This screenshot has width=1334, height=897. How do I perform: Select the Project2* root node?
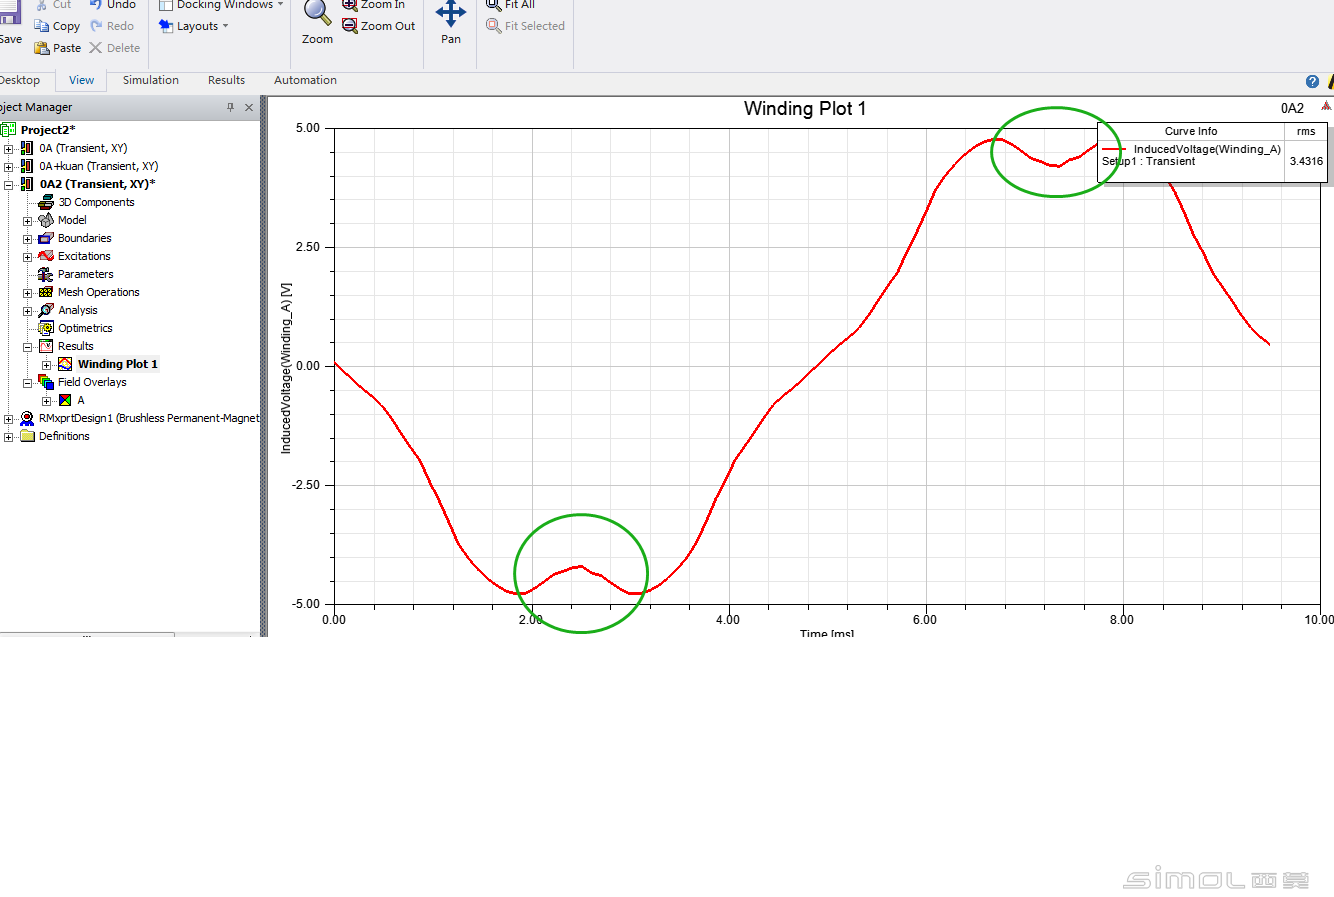47,130
